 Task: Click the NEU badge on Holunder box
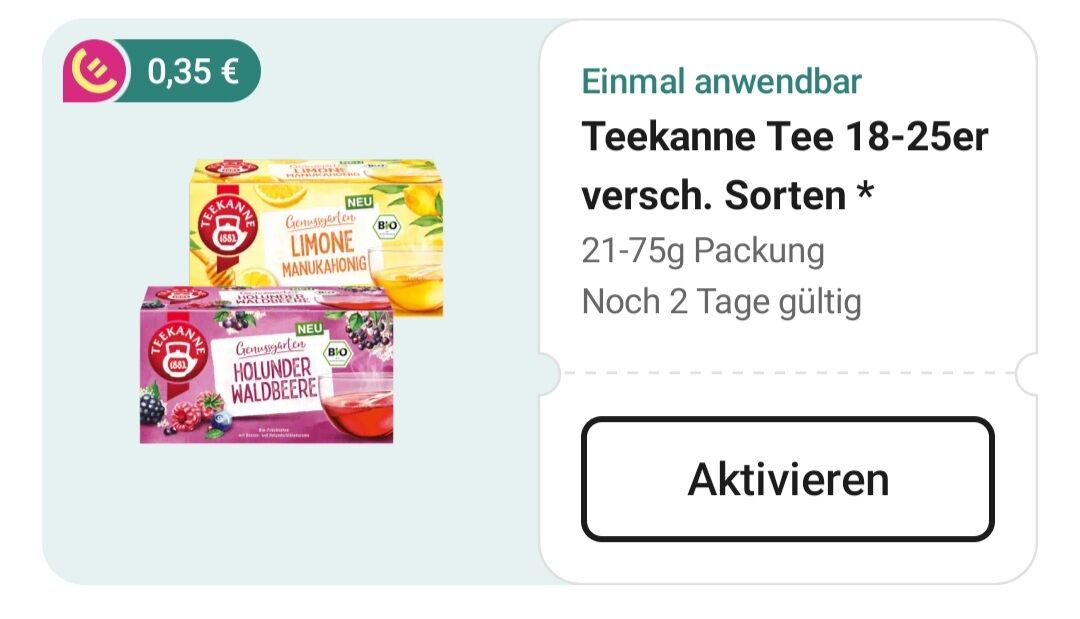point(310,329)
